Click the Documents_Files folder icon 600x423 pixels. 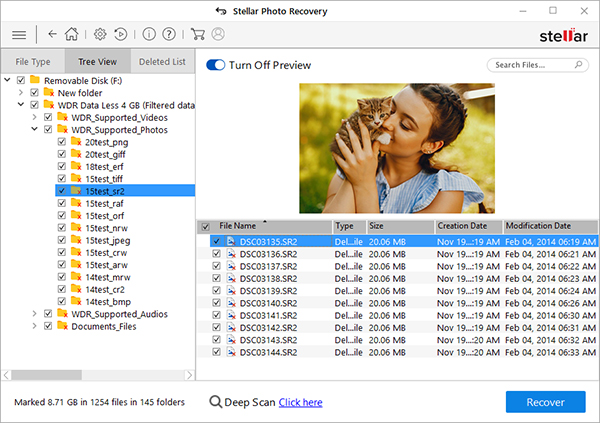coord(62,326)
